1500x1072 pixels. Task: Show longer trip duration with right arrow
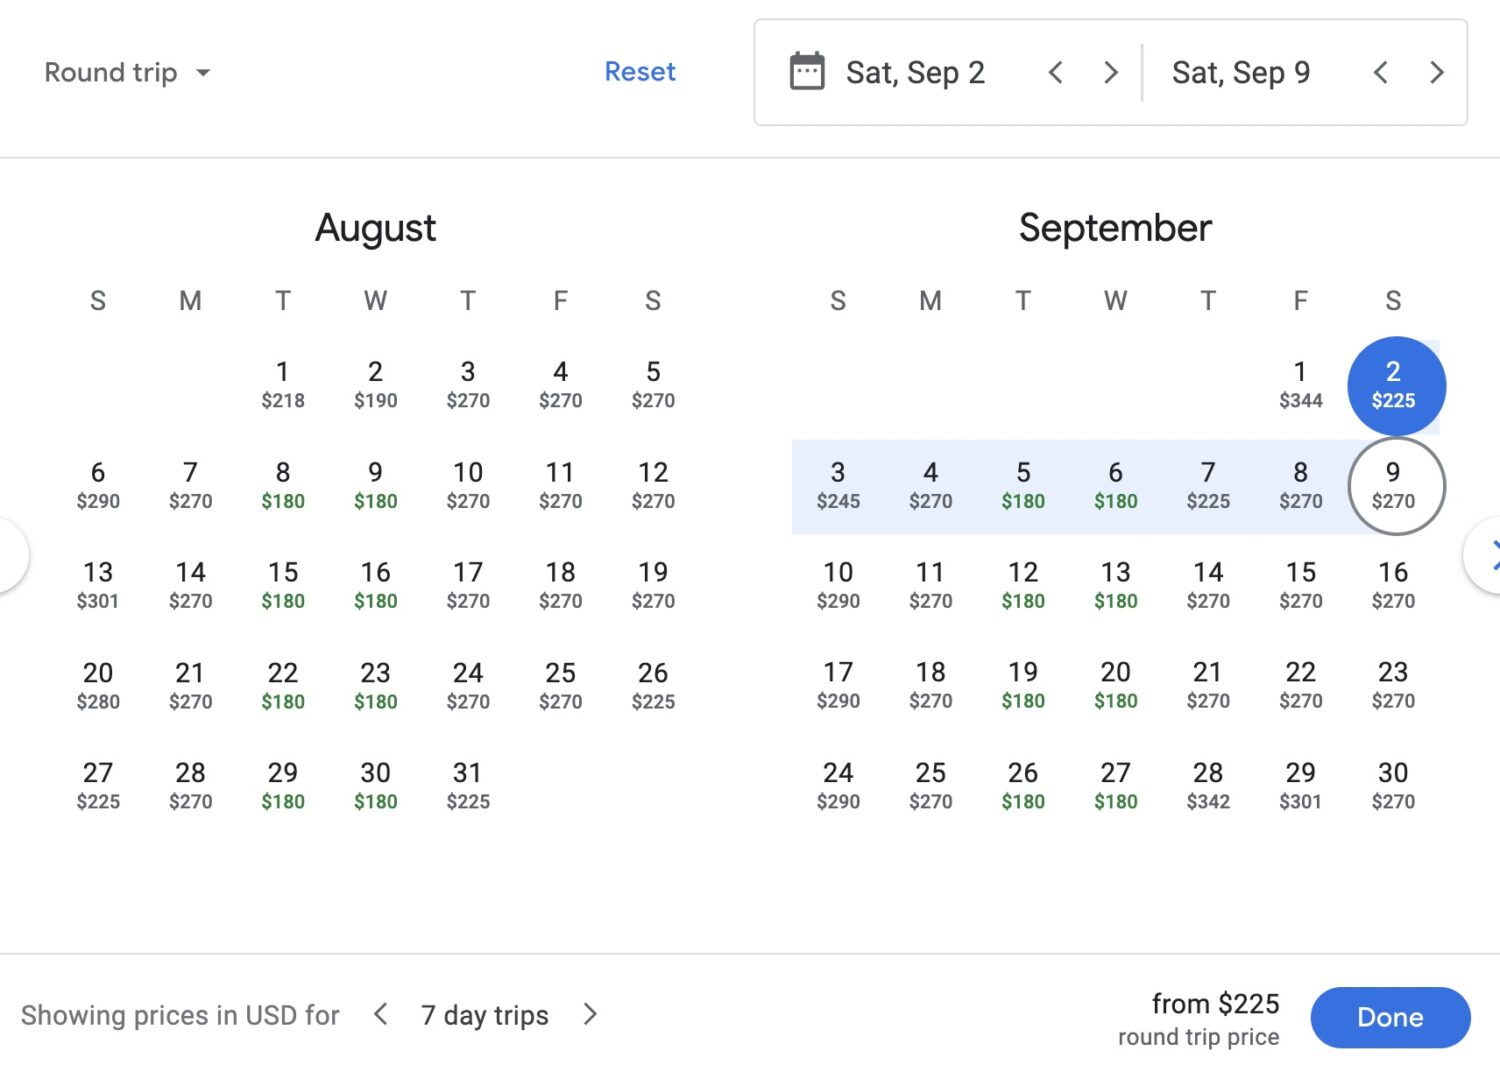(x=590, y=1014)
